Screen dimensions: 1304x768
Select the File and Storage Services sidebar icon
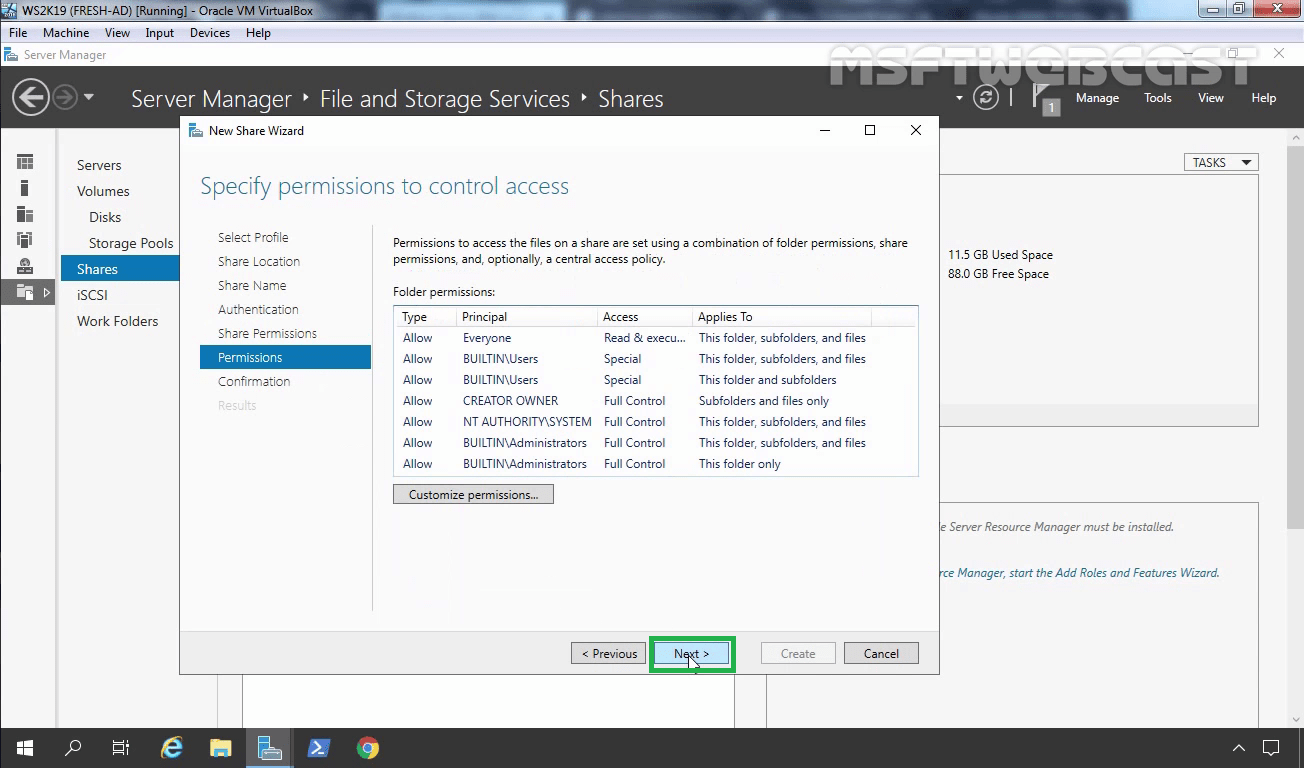pyautogui.click(x=25, y=239)
